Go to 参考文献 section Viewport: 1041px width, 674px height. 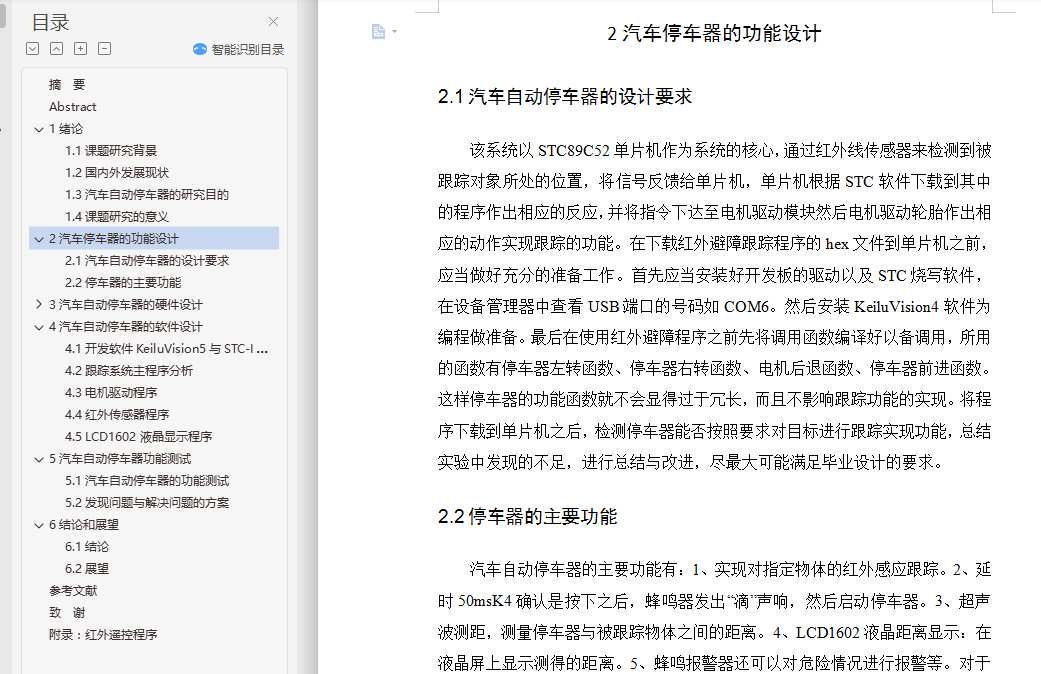click(73, 590)
